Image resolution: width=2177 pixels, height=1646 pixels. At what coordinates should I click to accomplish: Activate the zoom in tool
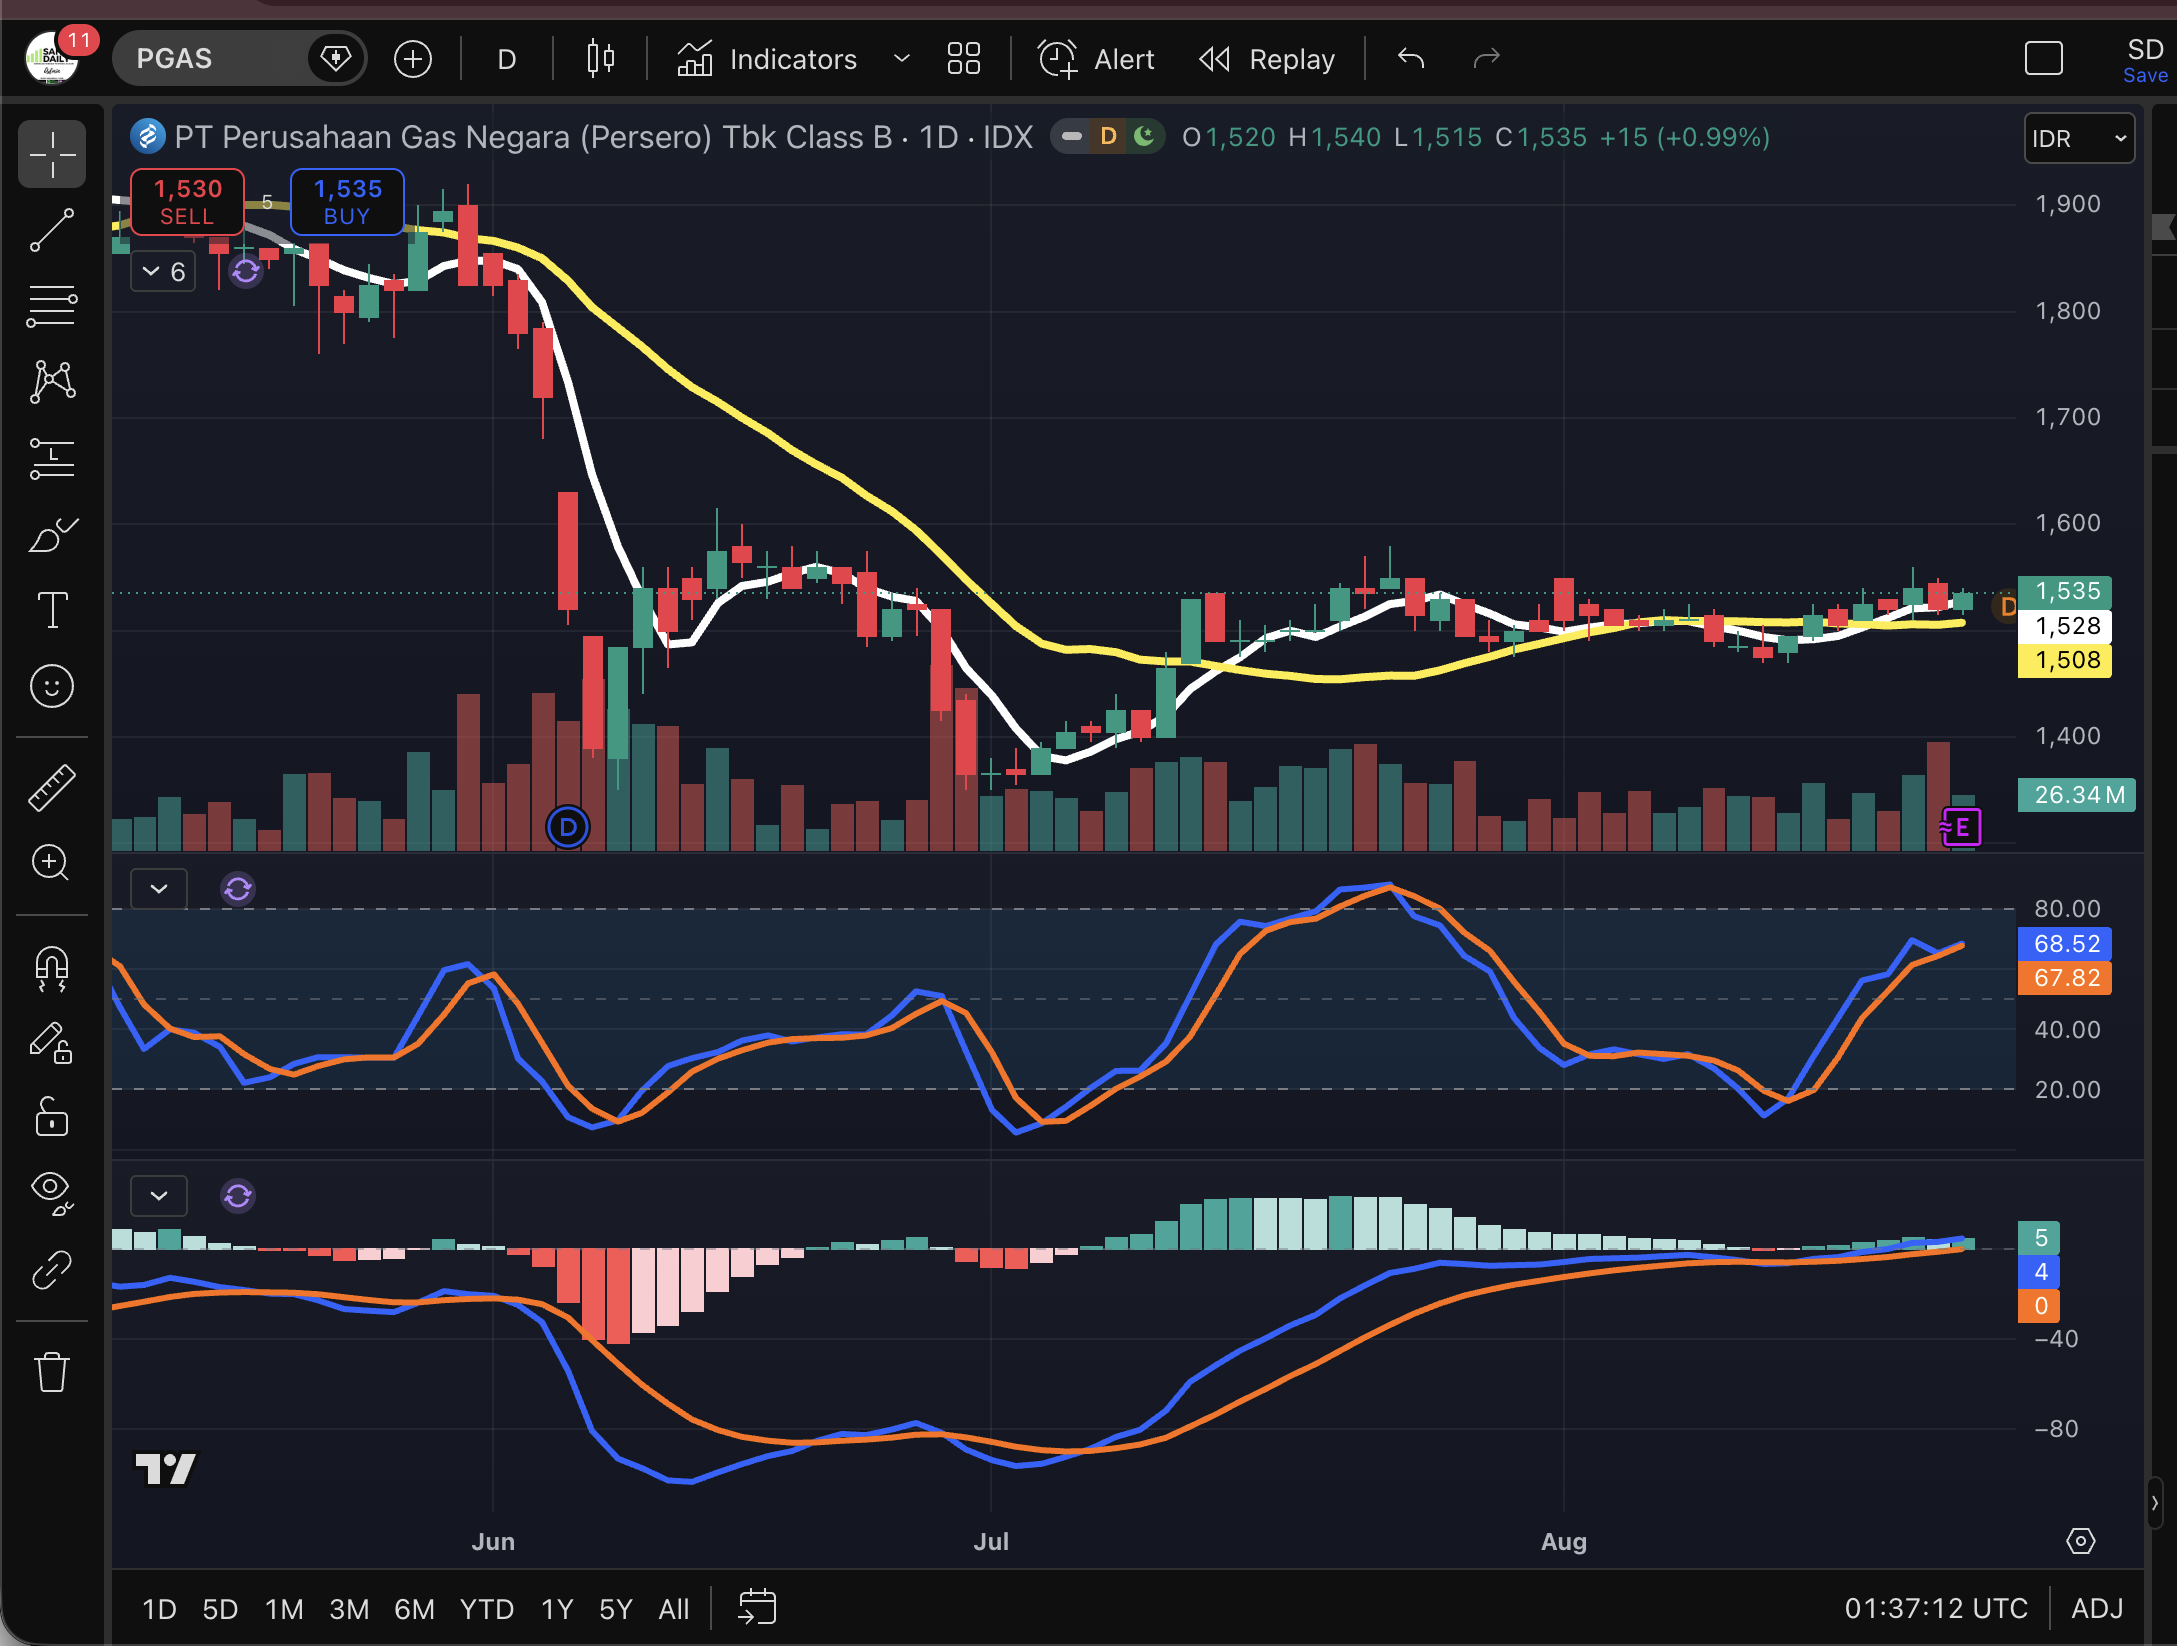[x=52, y=863]
